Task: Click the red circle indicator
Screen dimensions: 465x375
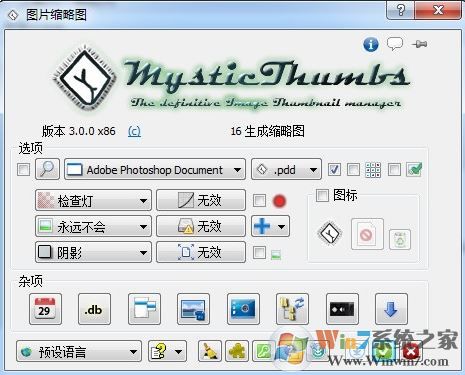Action: pos(279,201)
